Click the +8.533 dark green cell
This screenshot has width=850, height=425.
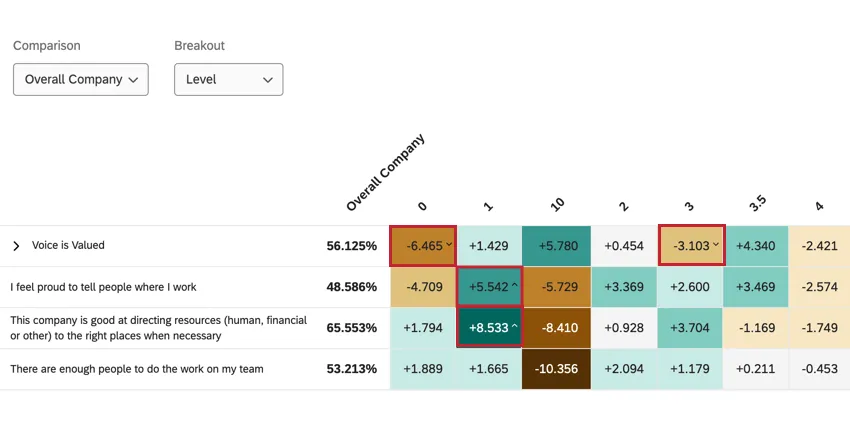point(489,328)
